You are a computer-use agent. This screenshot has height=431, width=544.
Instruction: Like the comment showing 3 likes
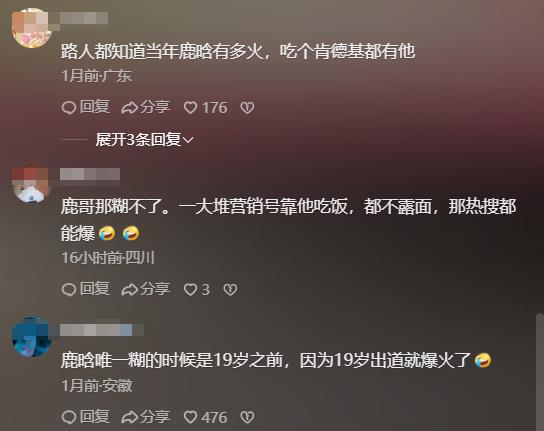point(197,289)
